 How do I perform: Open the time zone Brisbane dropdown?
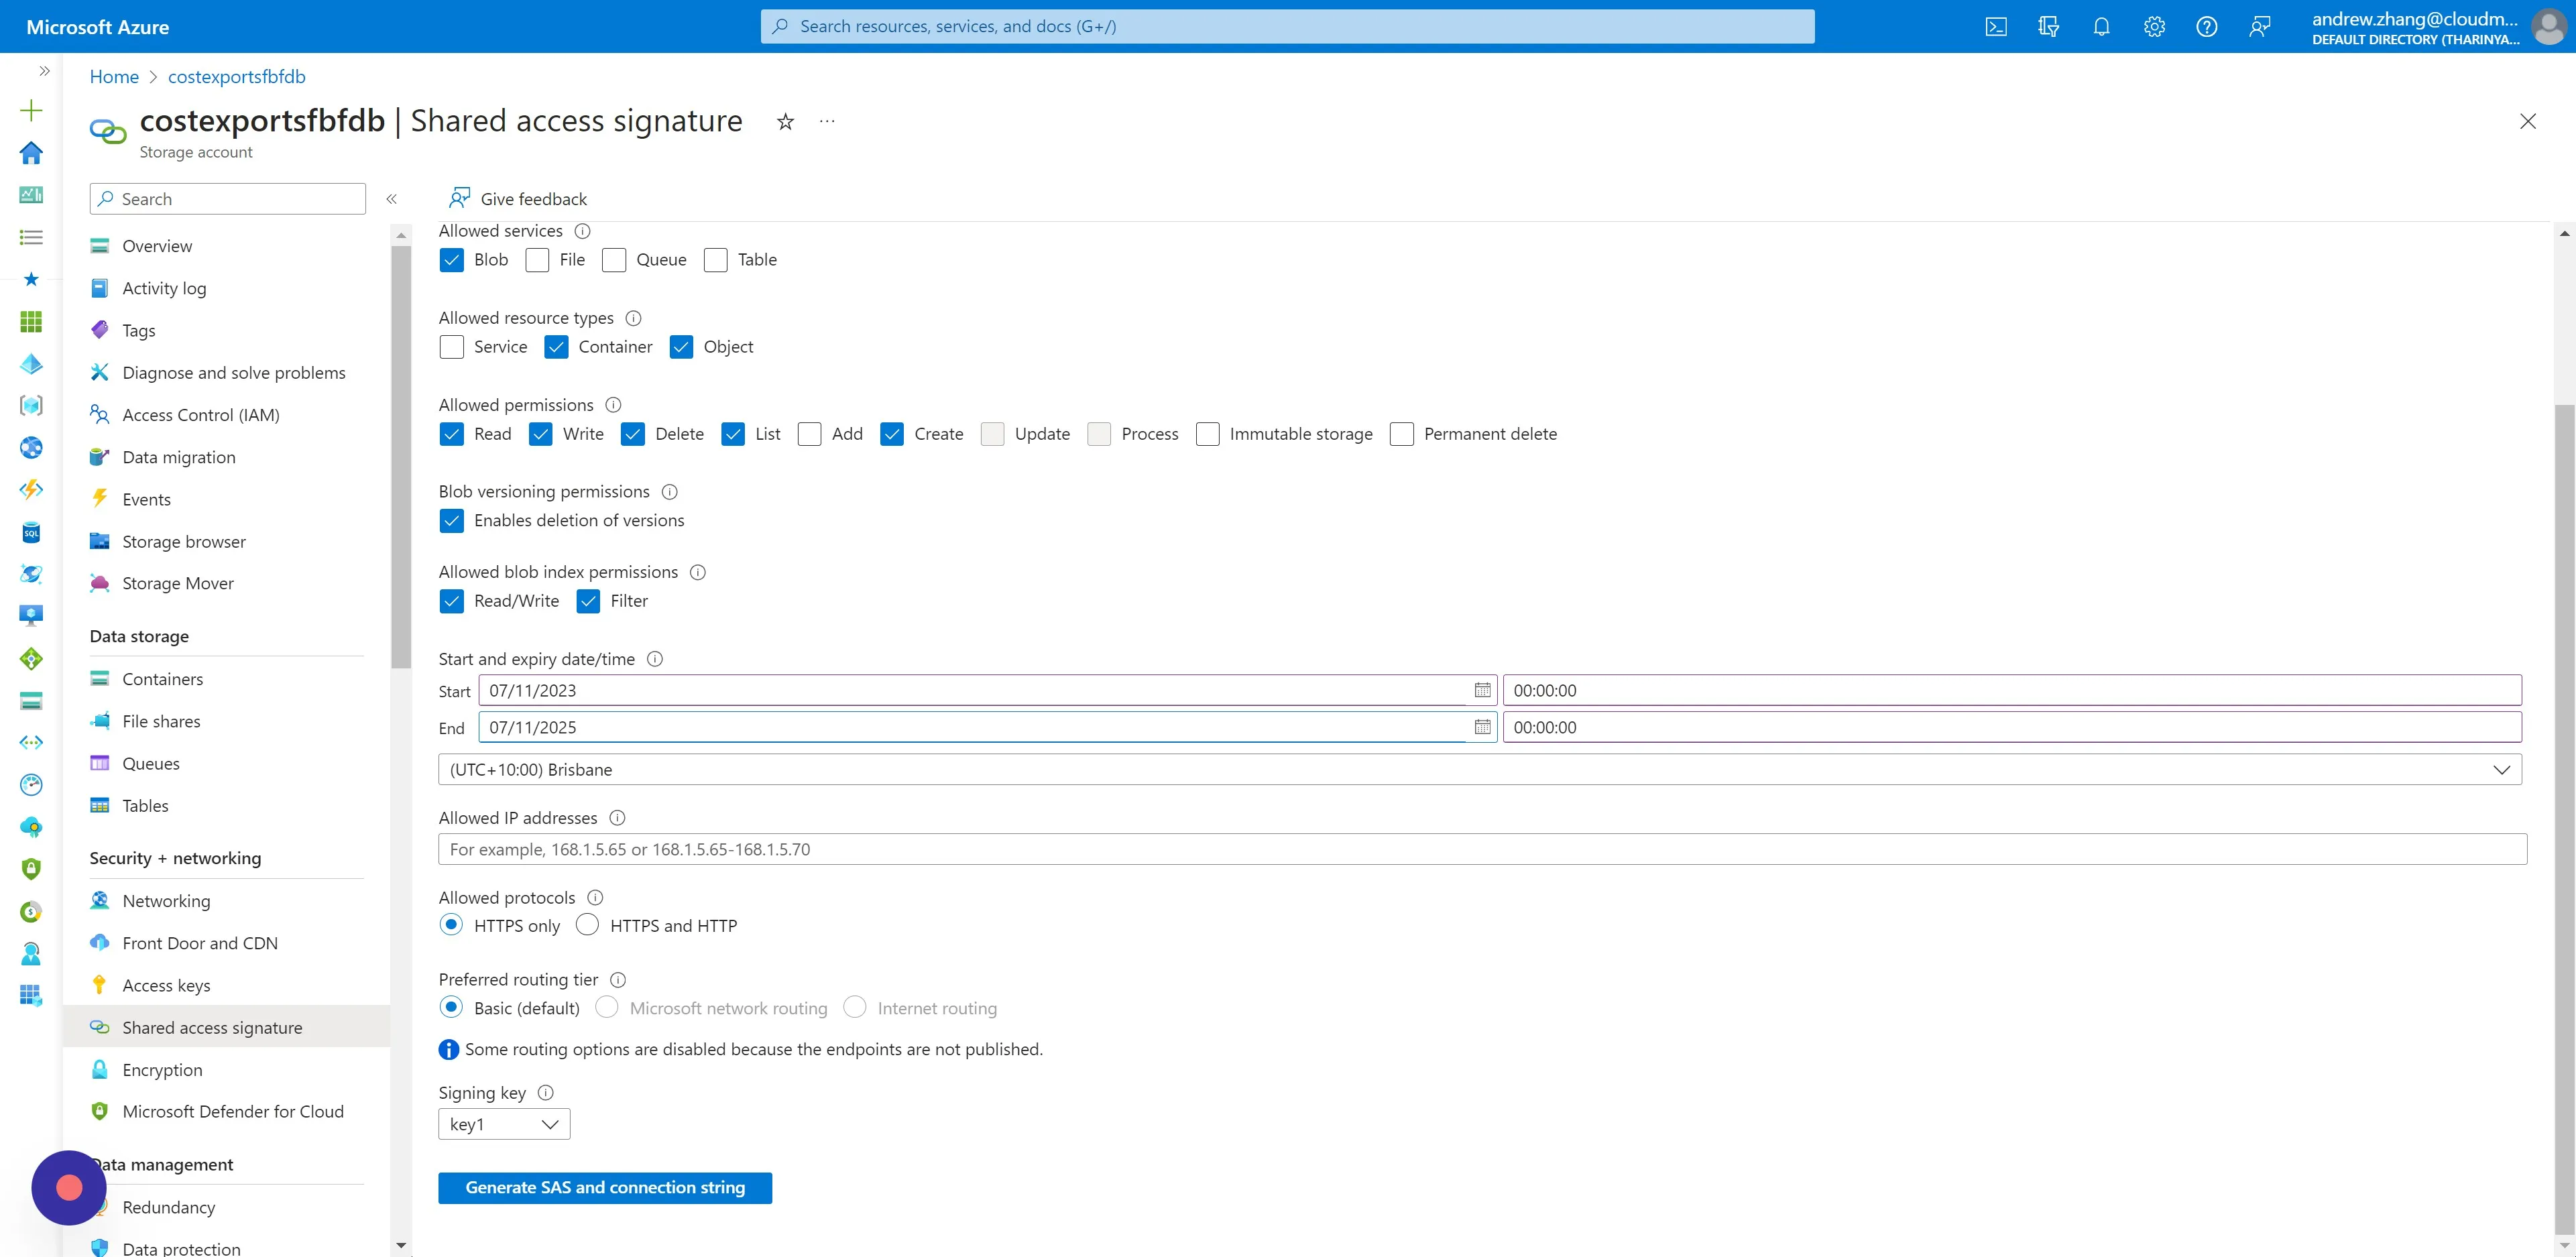(1480, 769)
